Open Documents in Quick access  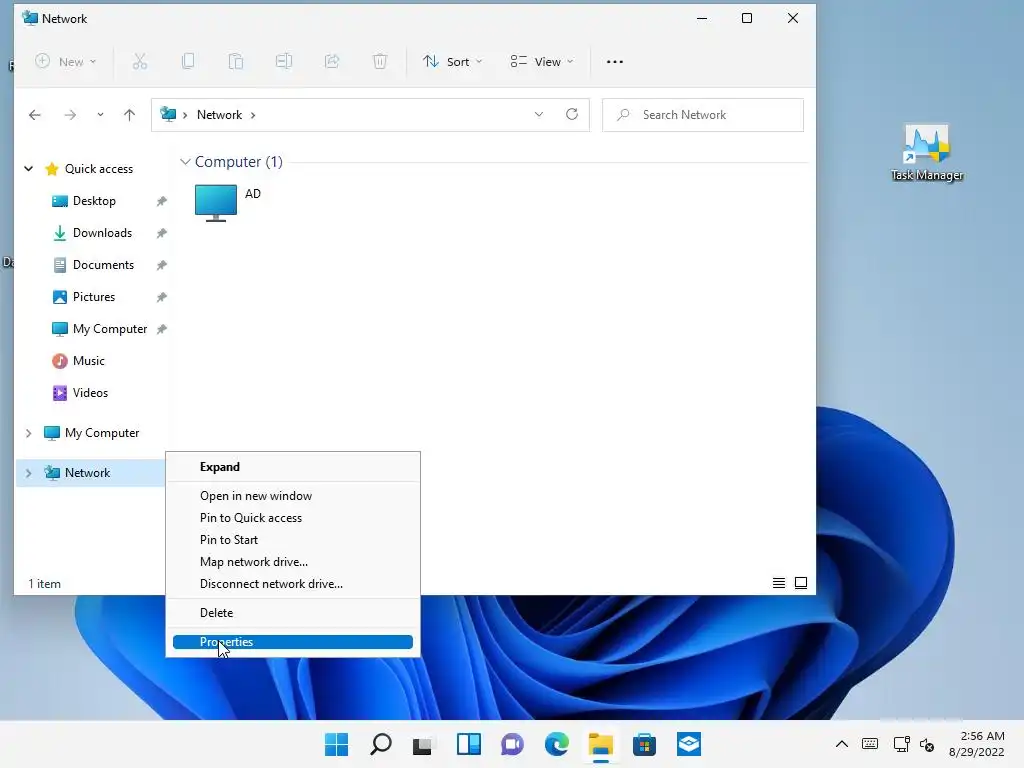(x=103, y=264)
